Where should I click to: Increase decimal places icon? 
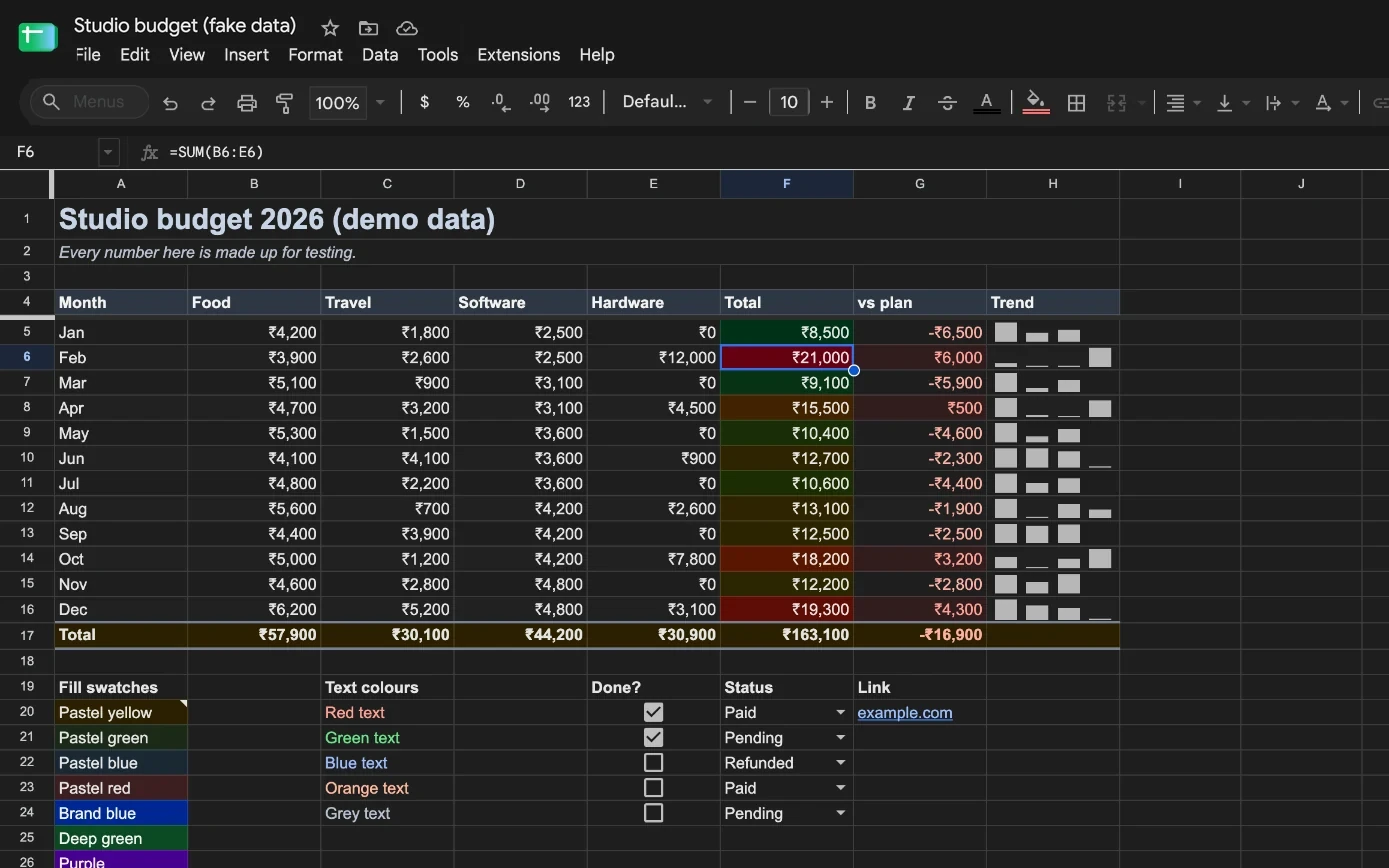pyautogui.click(x=540, y=102)
